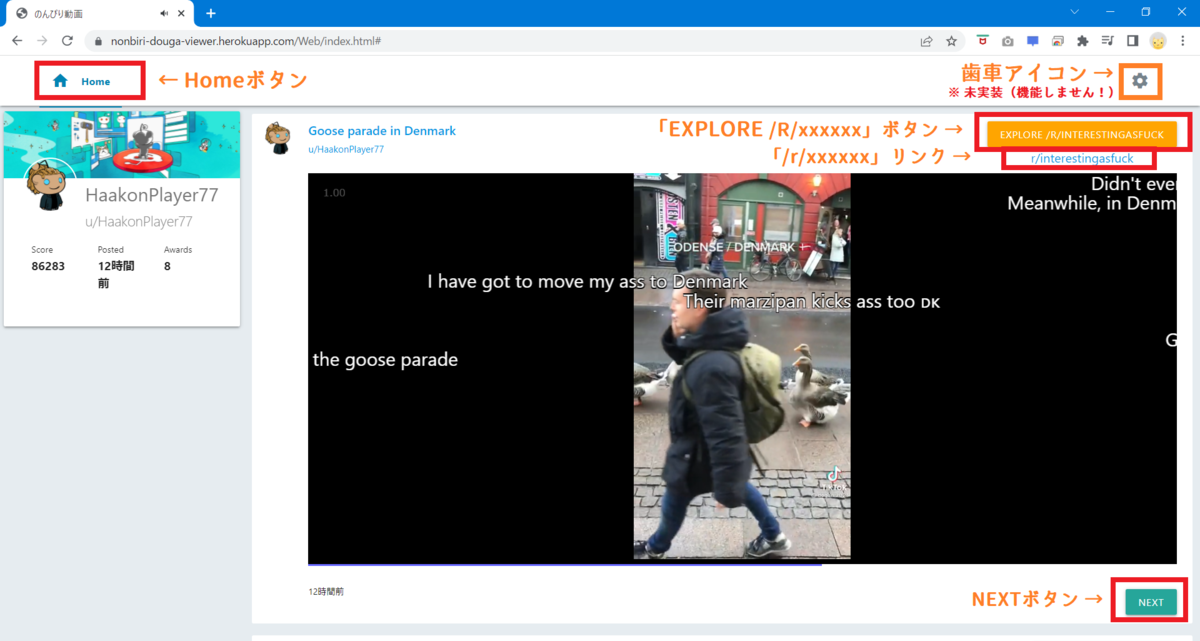Click the Home house icon
The height and width of the screenshot is (641, 1200).
[61, 81]
